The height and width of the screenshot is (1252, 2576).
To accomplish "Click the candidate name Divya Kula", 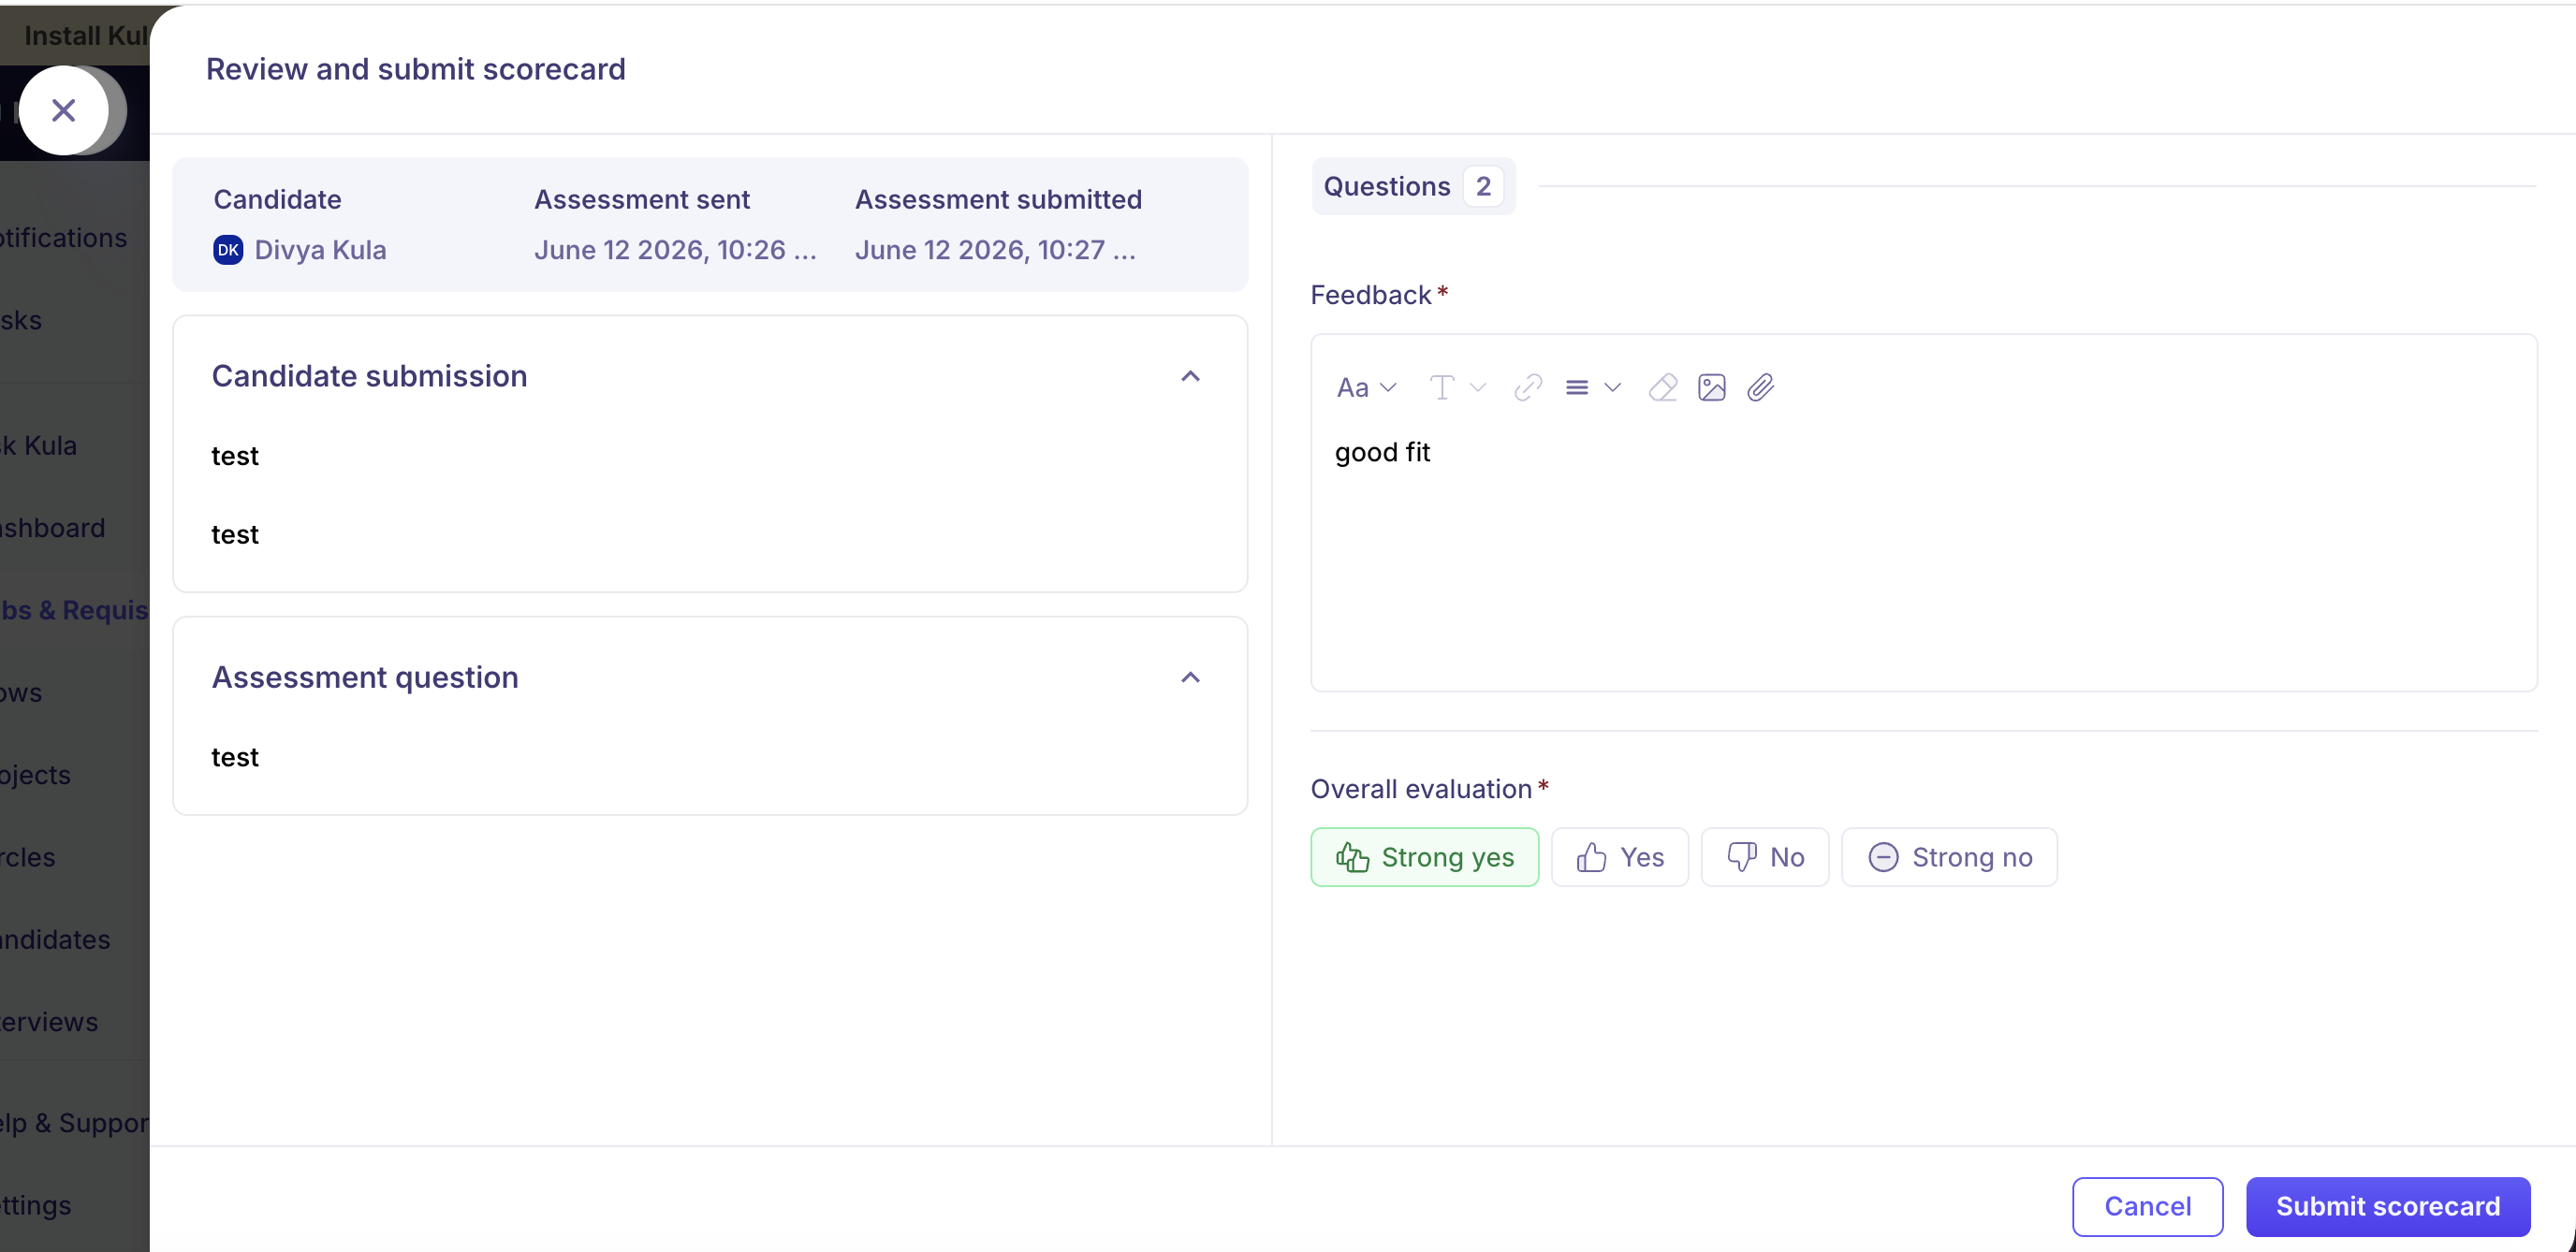I will (x=320, y=250).
